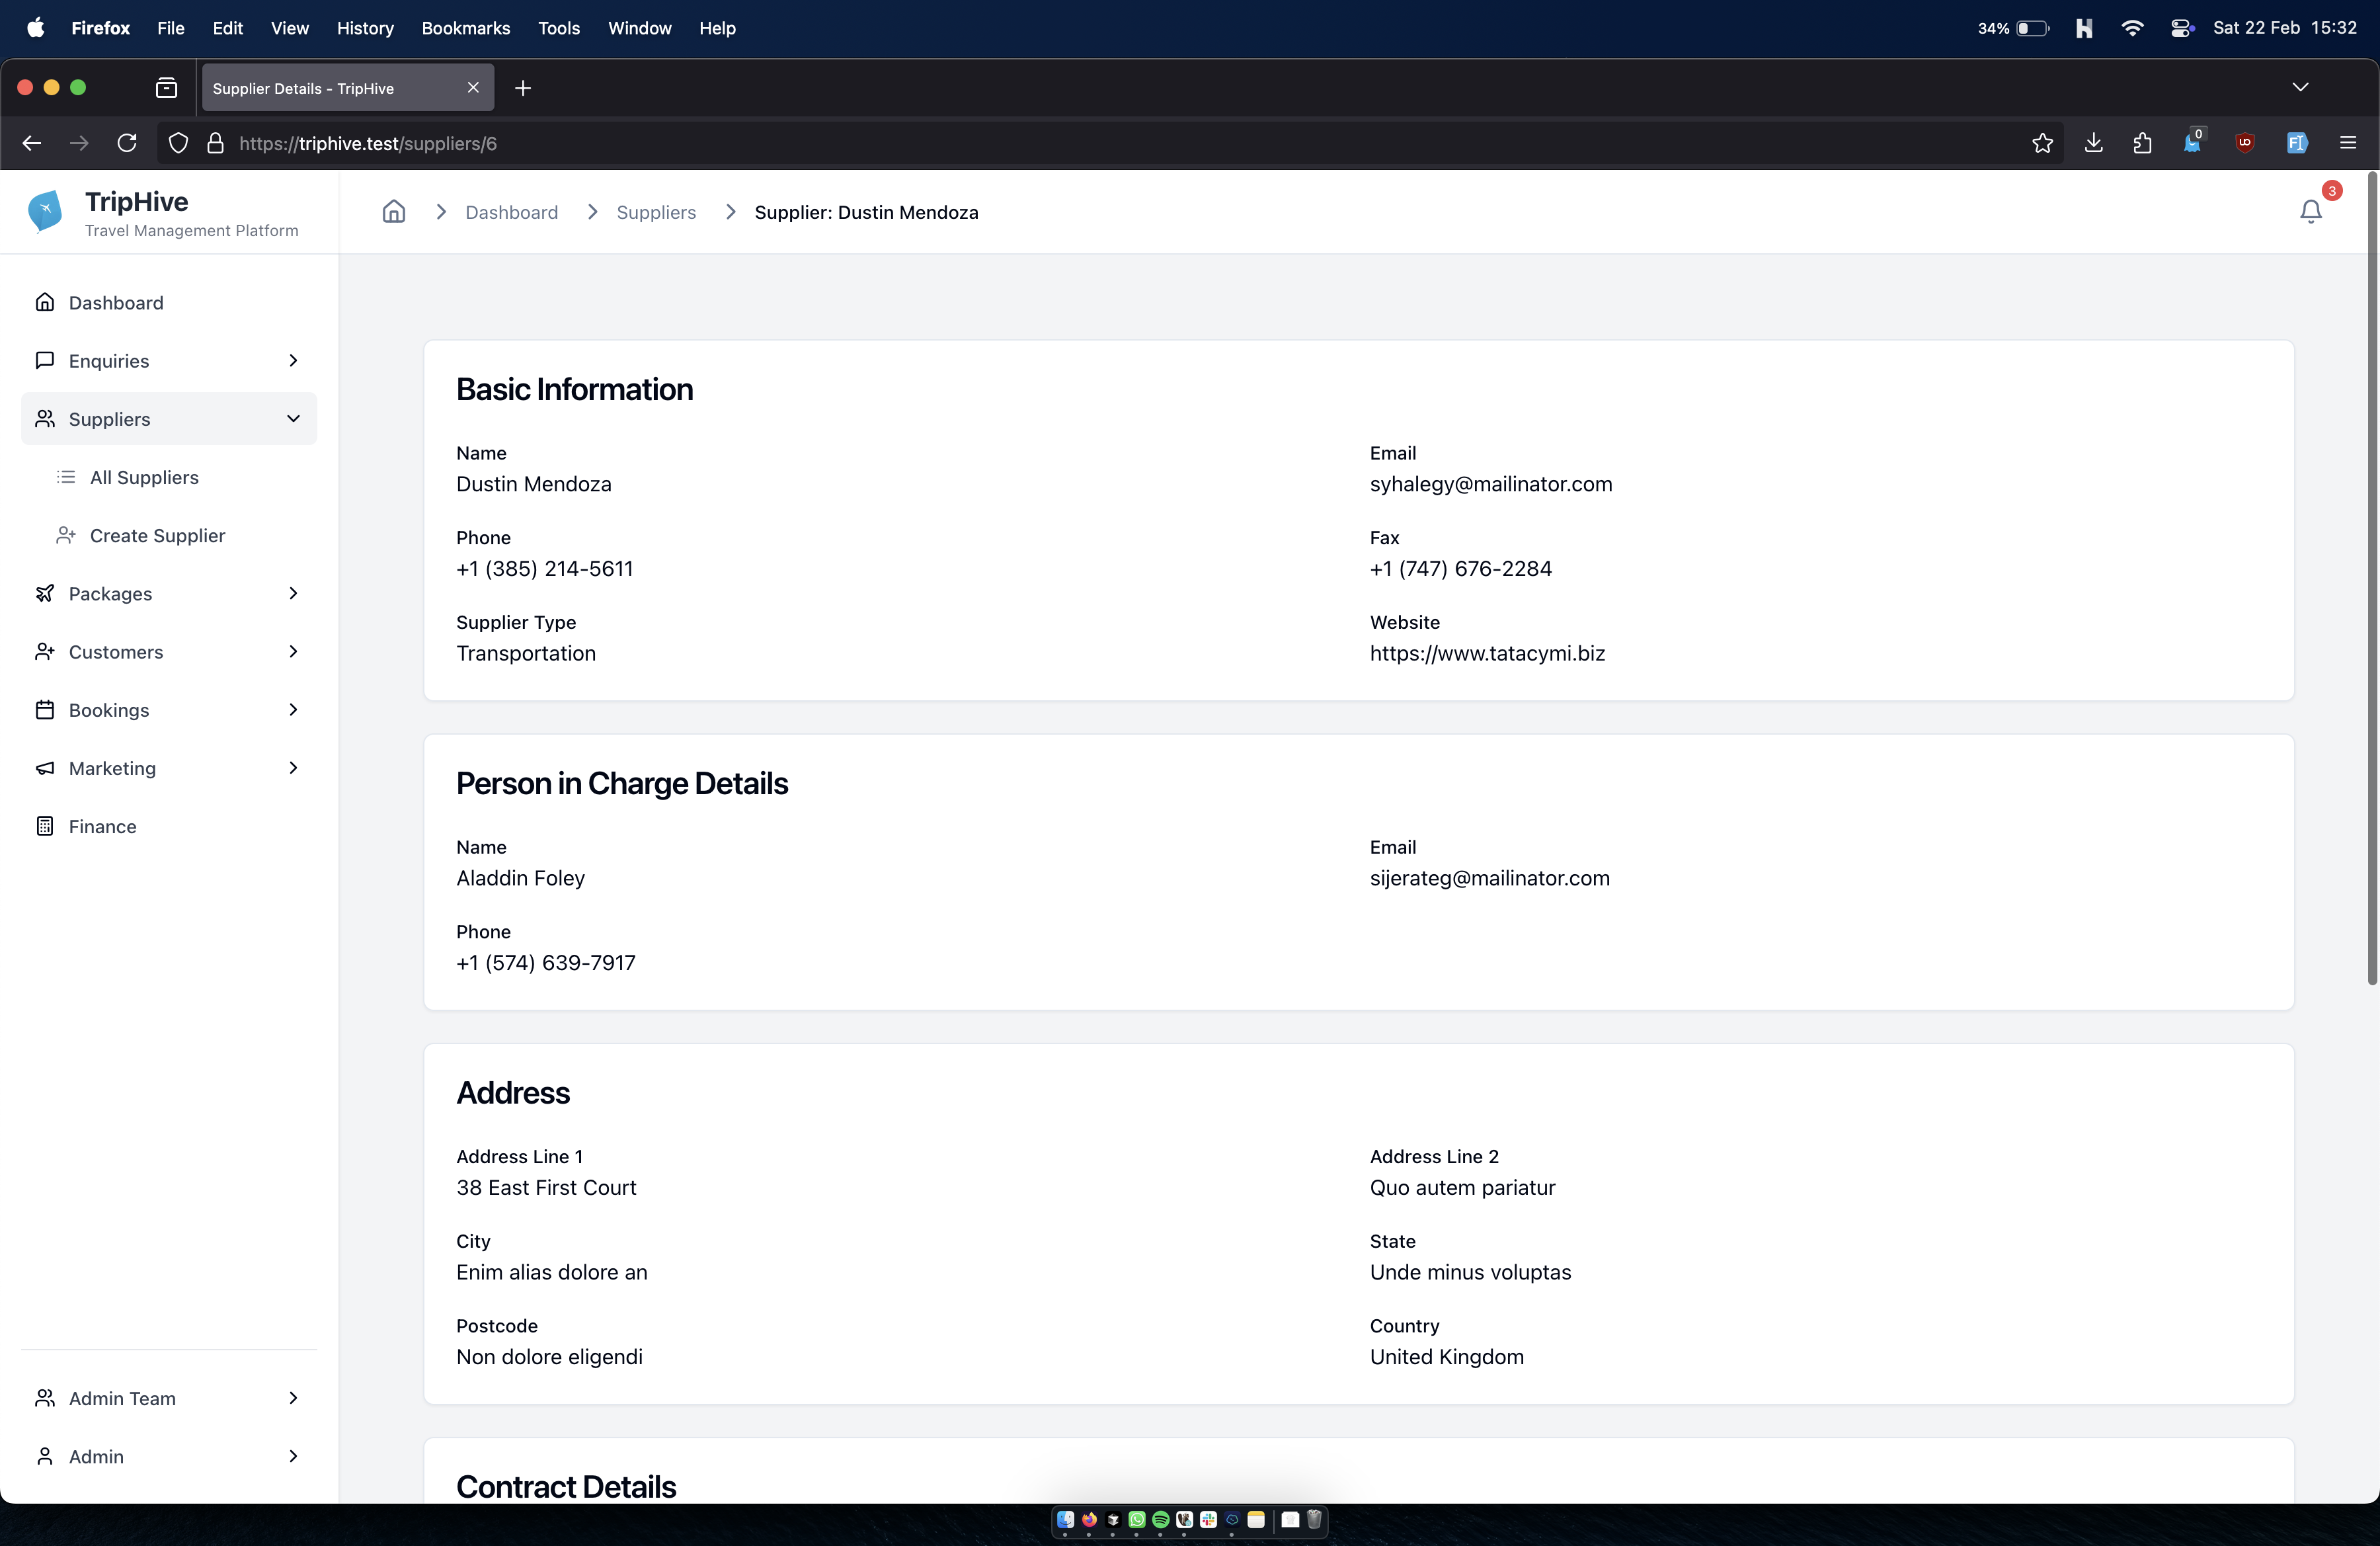Click the Create Supplier add-user icon
Screen dimensions: 2380x1546
tap(66, 535)
